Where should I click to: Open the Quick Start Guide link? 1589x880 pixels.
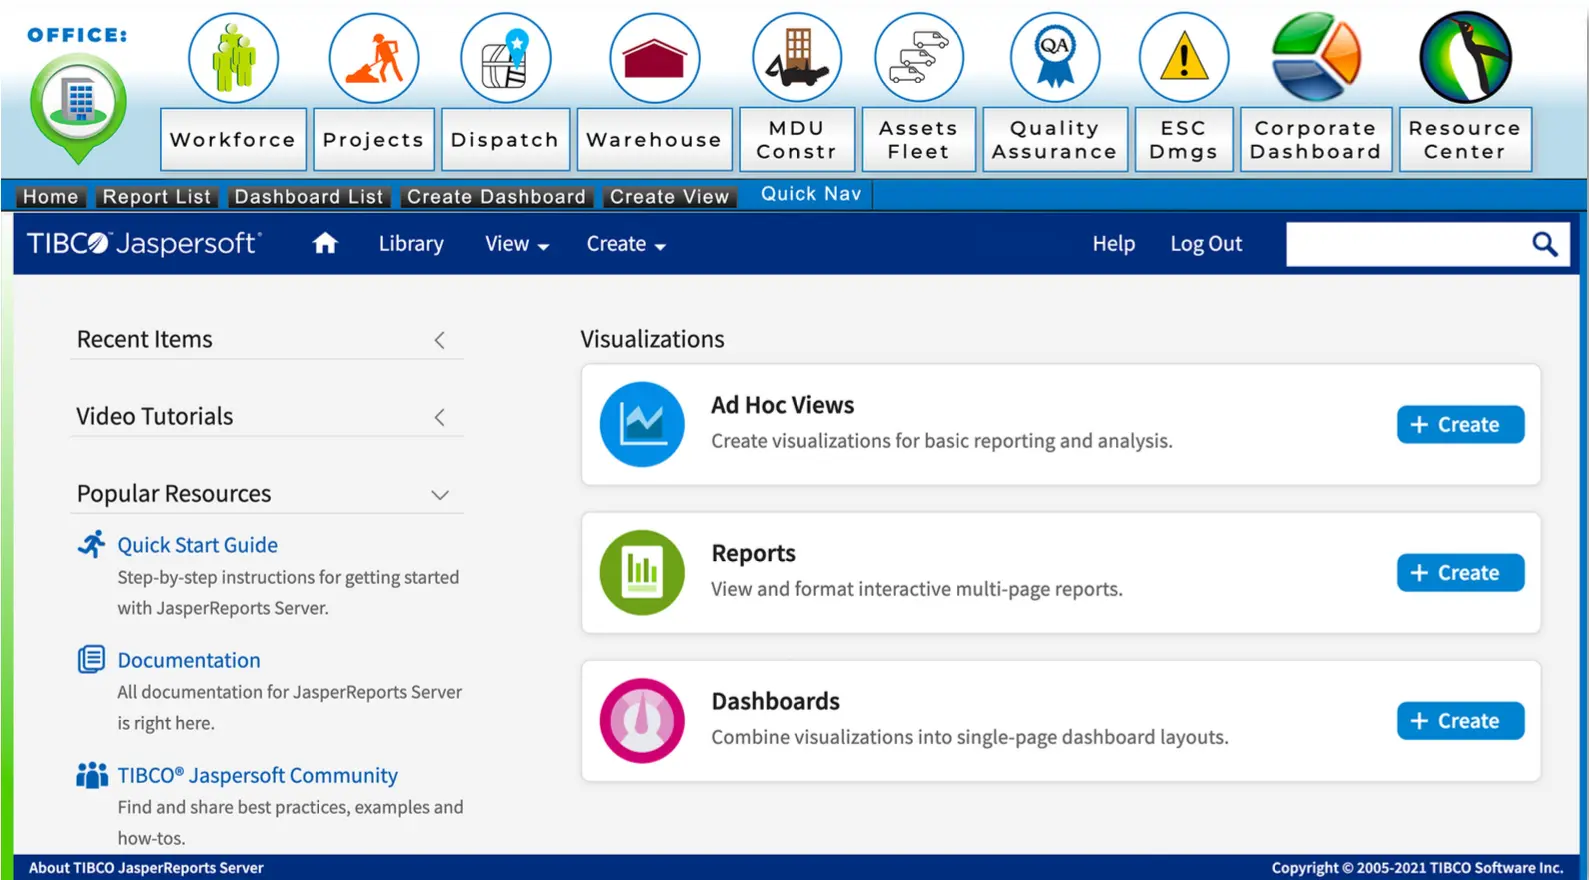(x=197, y=545)
